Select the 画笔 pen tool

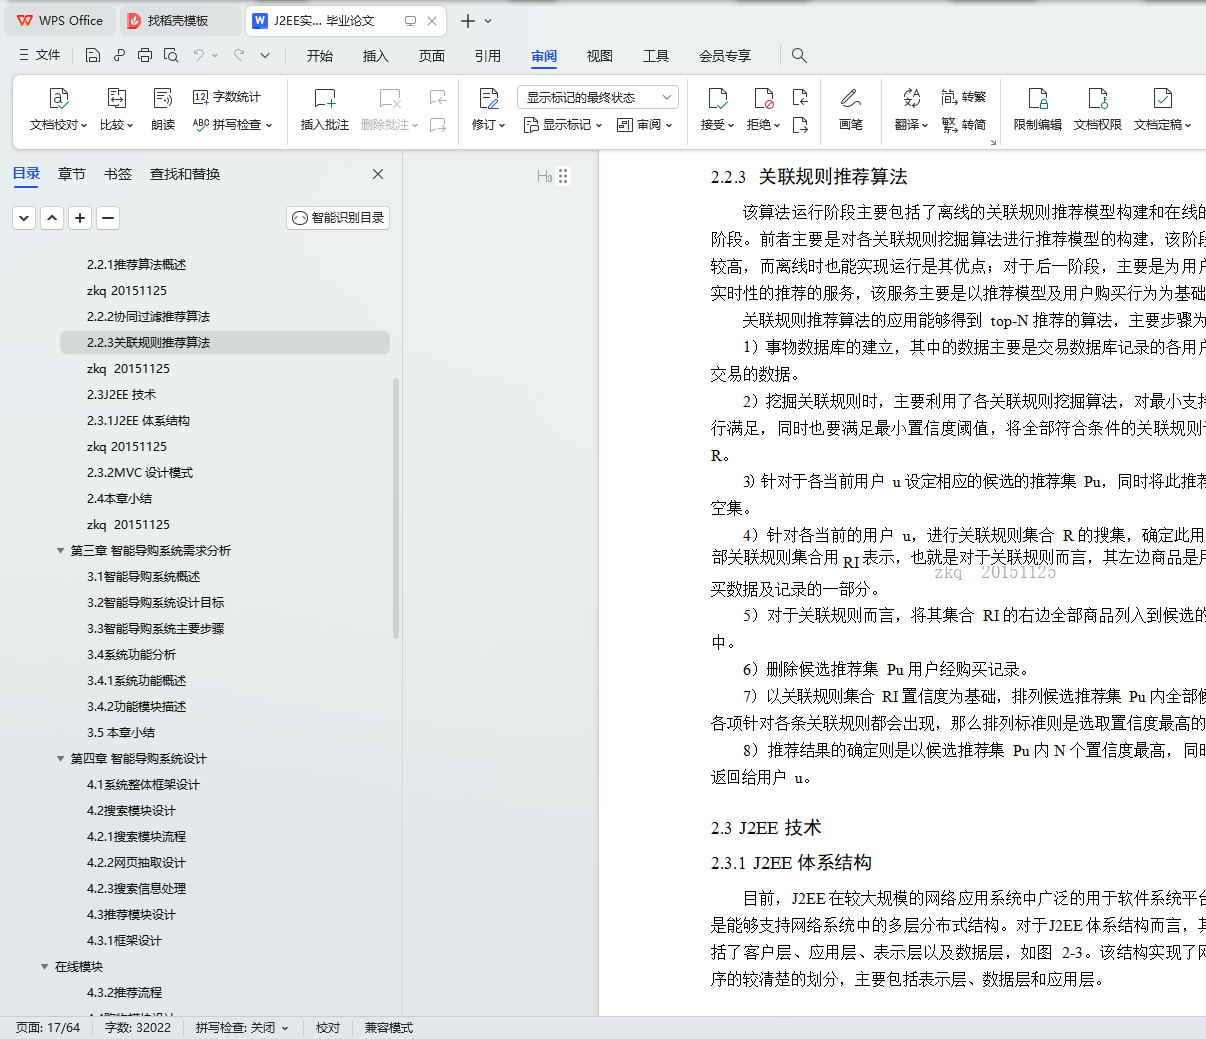click(x=851, y=109)
